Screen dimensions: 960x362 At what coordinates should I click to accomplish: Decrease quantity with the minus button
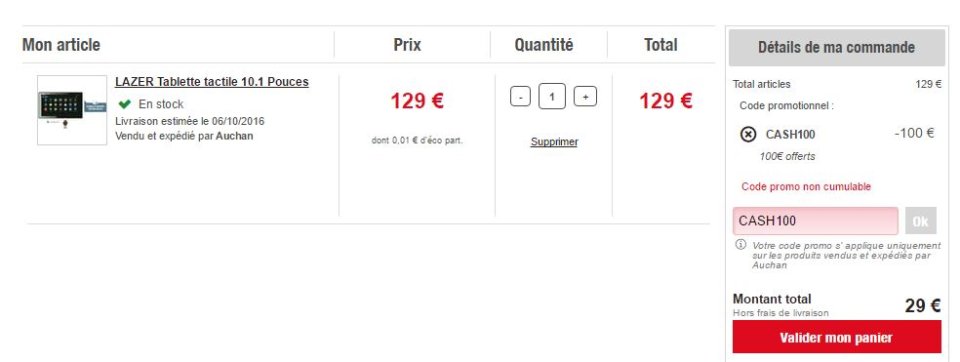click(x=520, y=97)
